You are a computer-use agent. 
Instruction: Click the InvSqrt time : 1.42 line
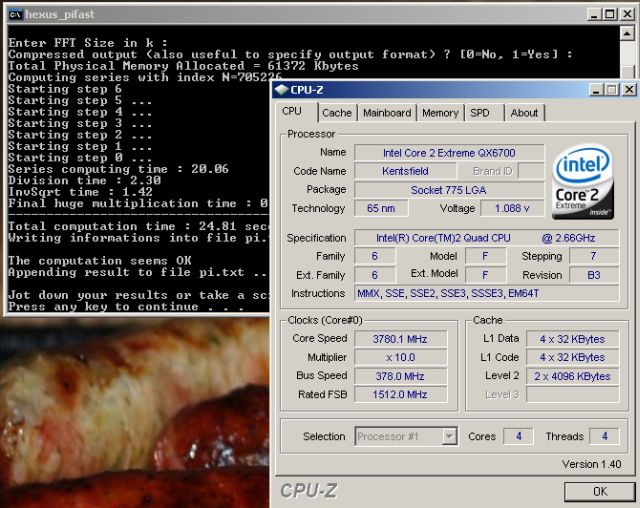80,192
